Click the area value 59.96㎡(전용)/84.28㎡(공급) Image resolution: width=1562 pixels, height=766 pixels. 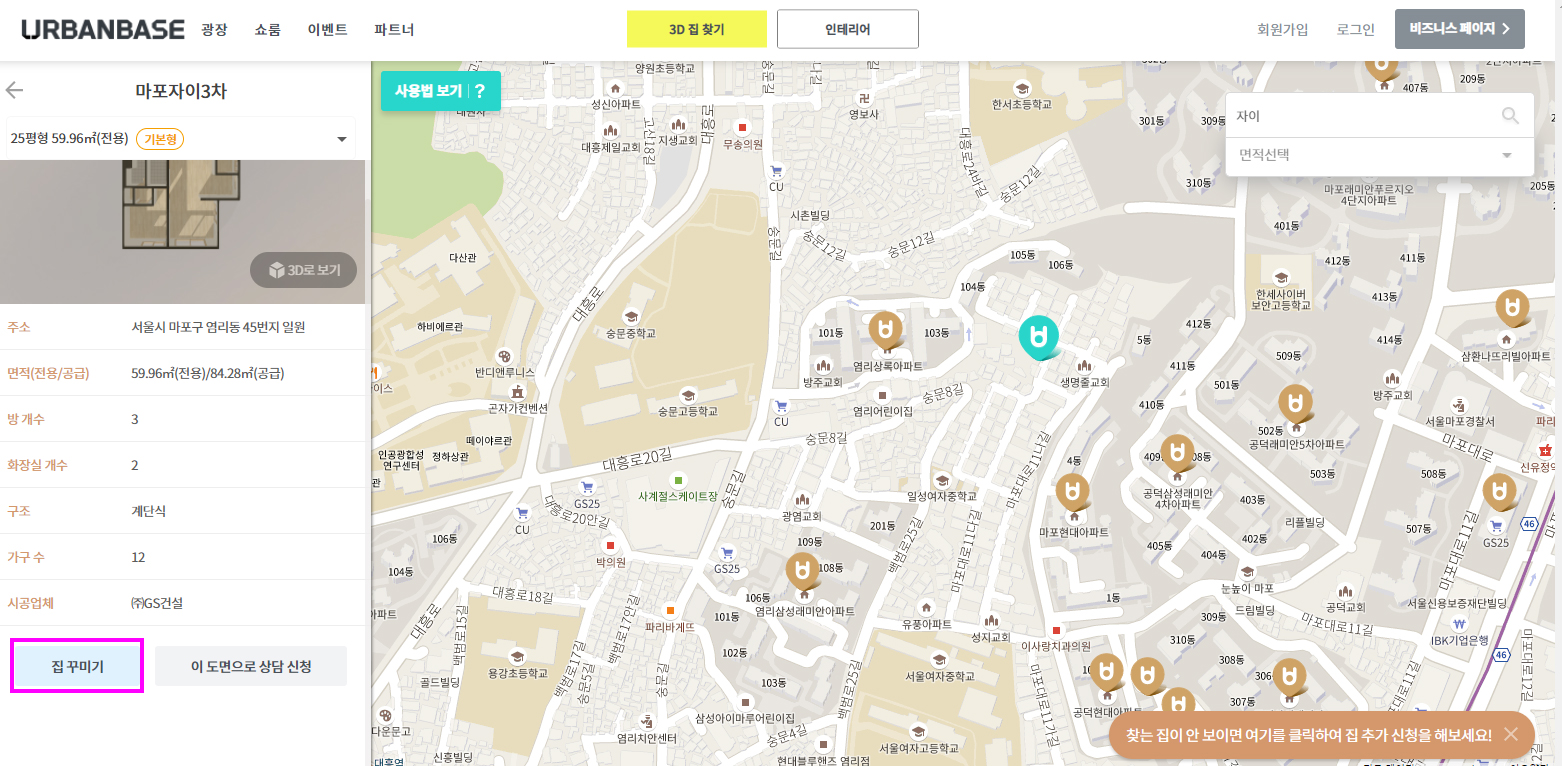[208, 373]
